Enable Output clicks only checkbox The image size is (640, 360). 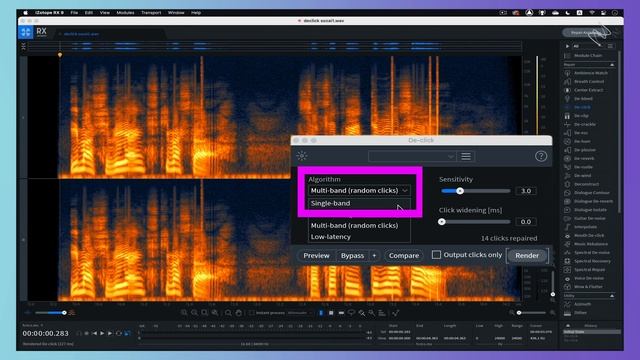point(436,255)
